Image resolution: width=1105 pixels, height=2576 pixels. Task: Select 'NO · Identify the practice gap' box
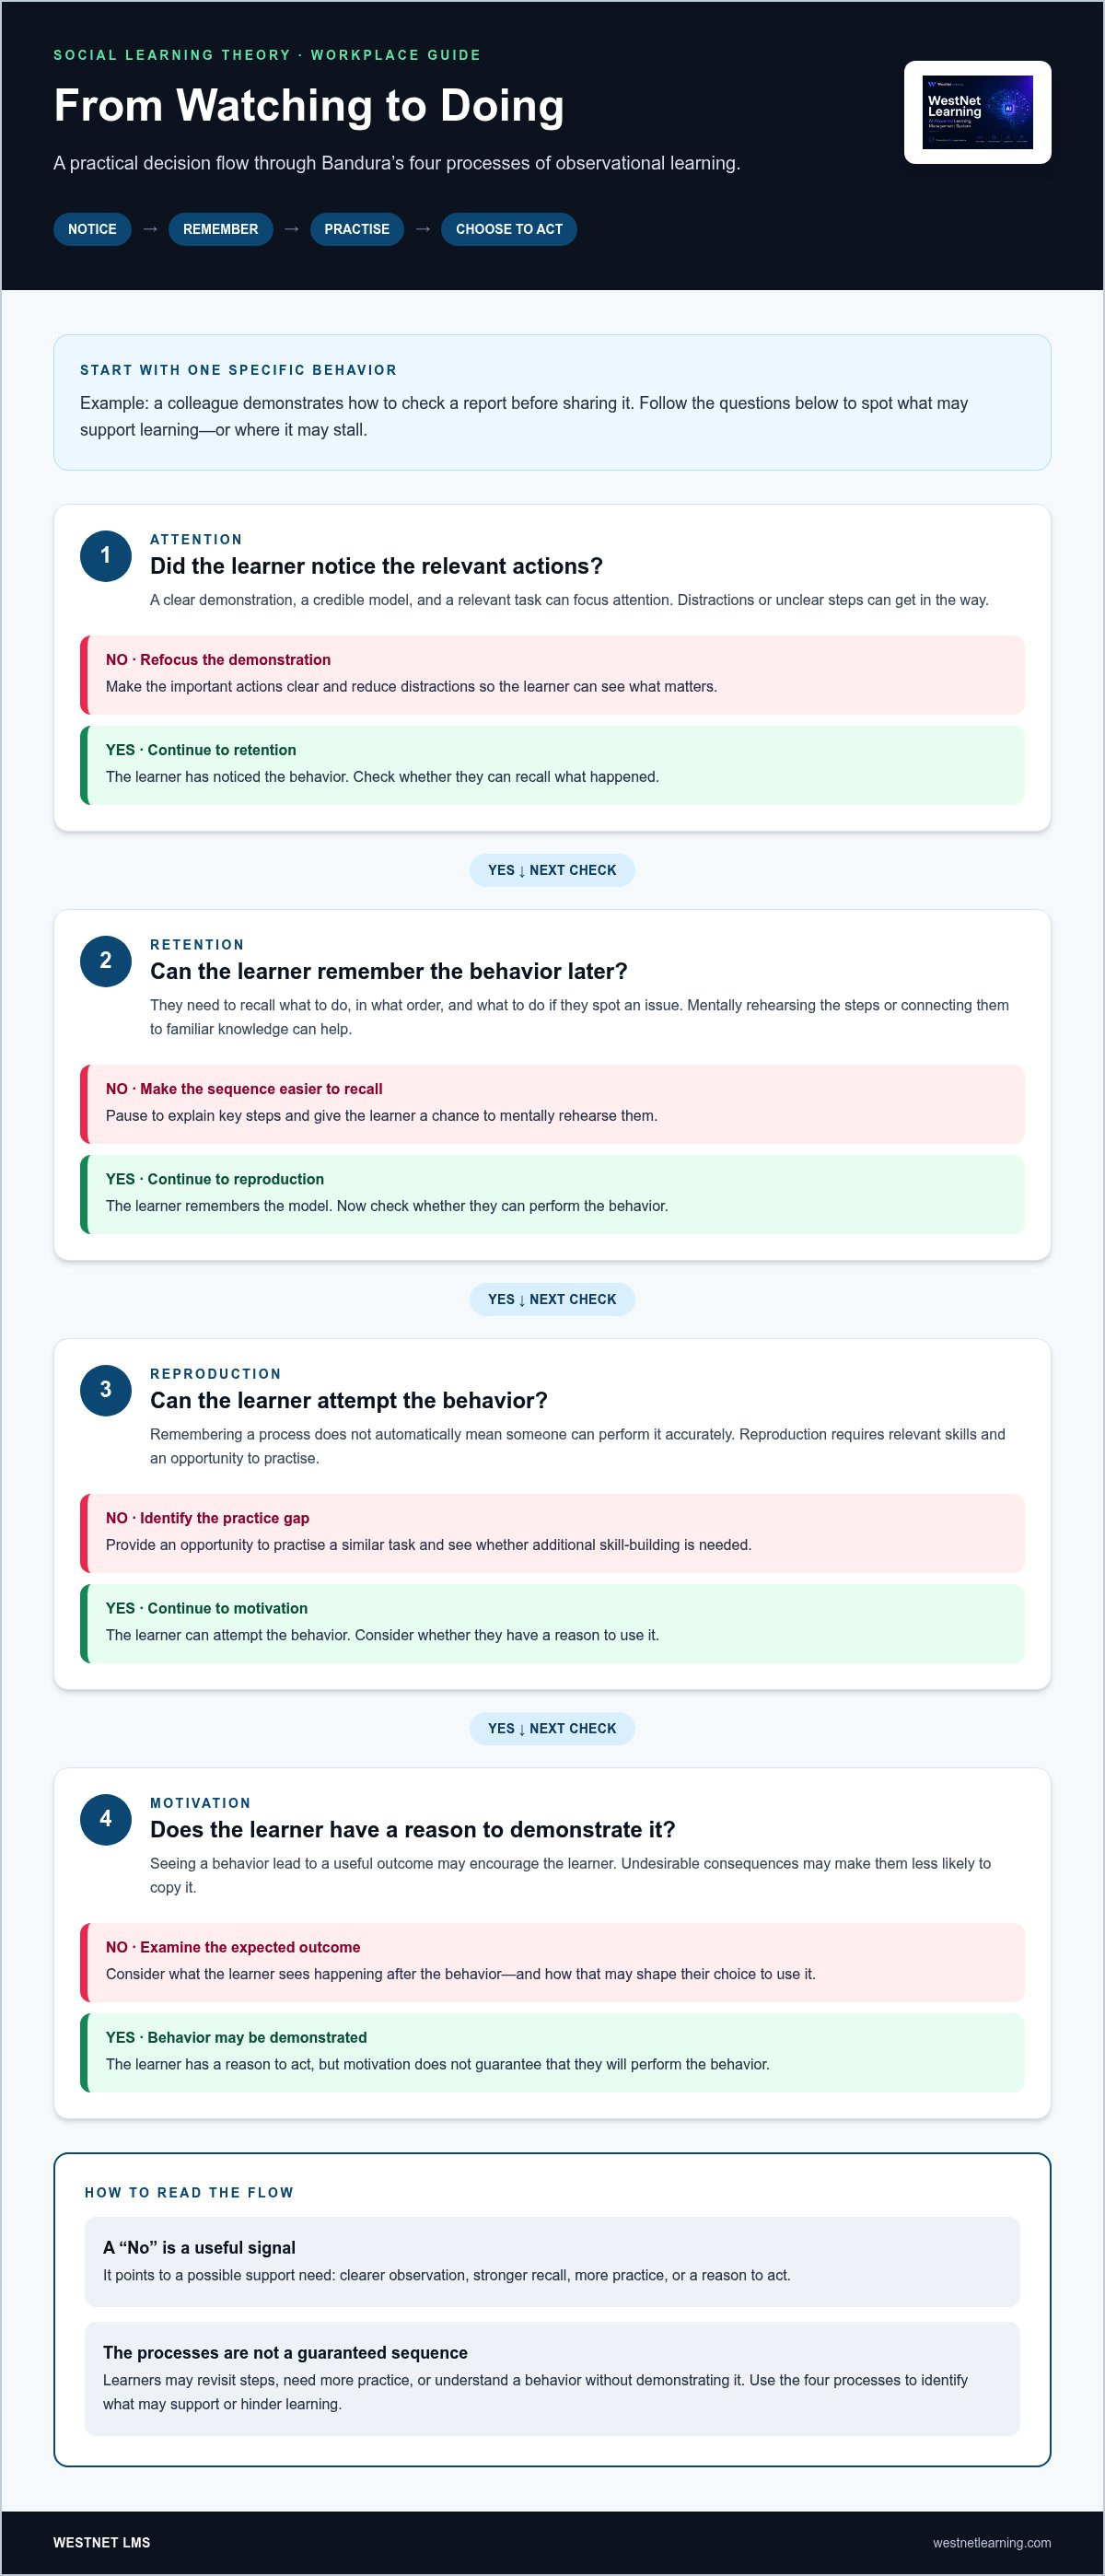tap(552, 1533)
